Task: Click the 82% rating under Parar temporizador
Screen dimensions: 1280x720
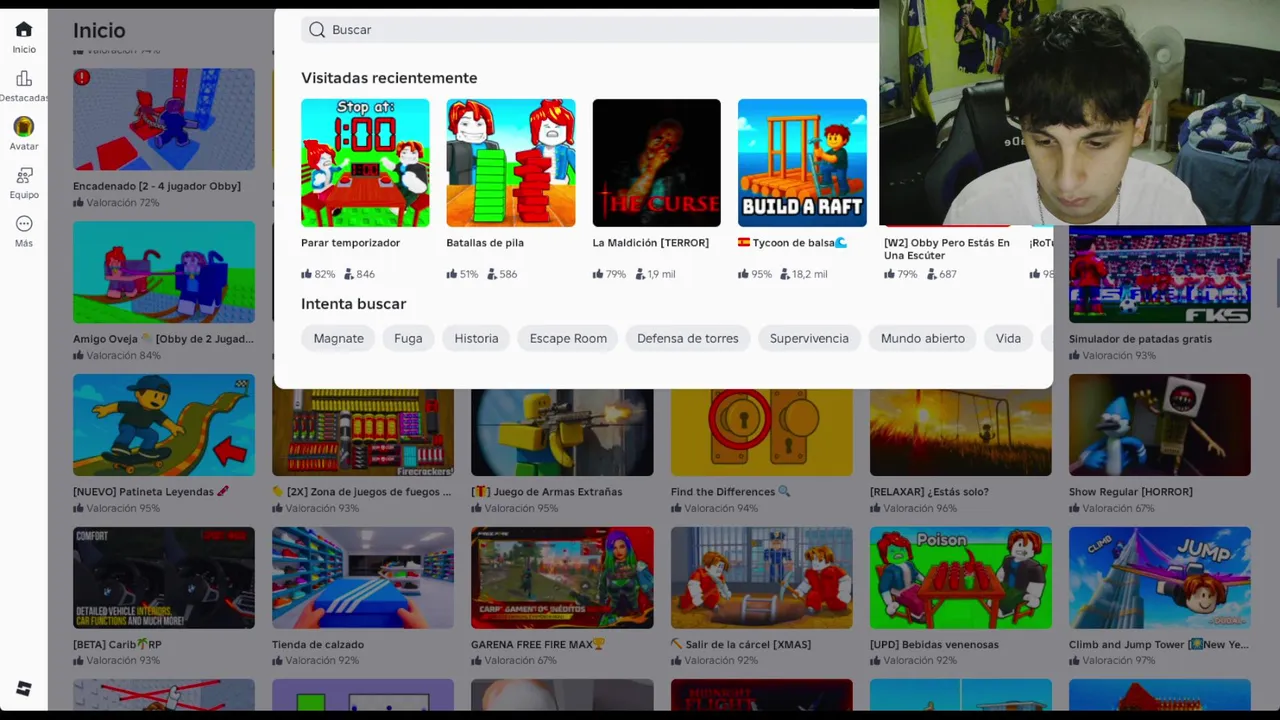Action: [x=318, y=274]
